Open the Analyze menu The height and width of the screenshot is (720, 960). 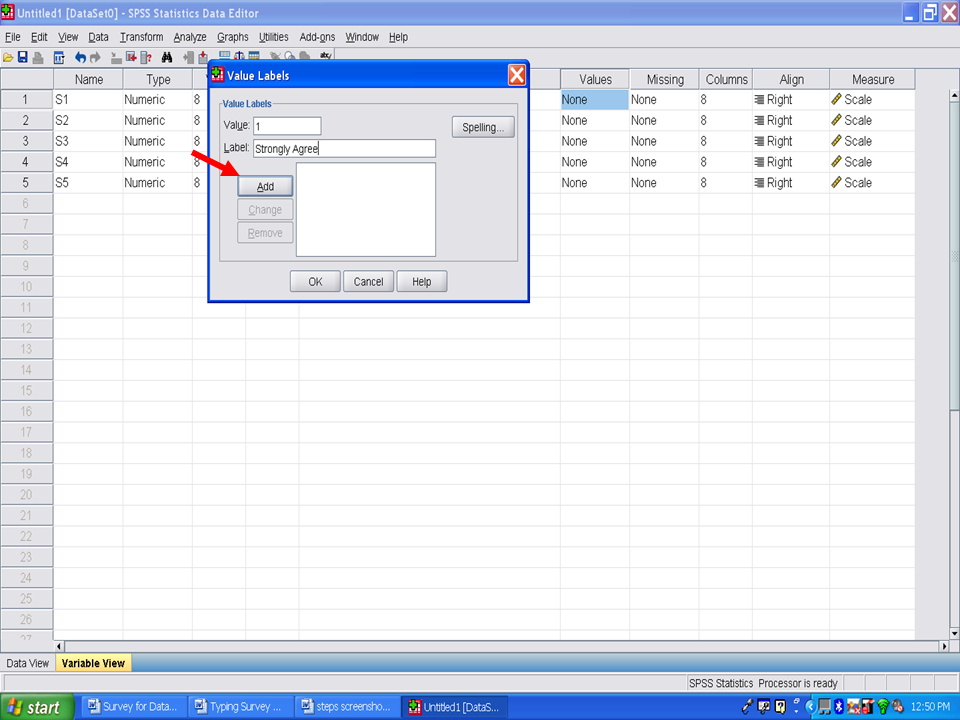point(190,37)
